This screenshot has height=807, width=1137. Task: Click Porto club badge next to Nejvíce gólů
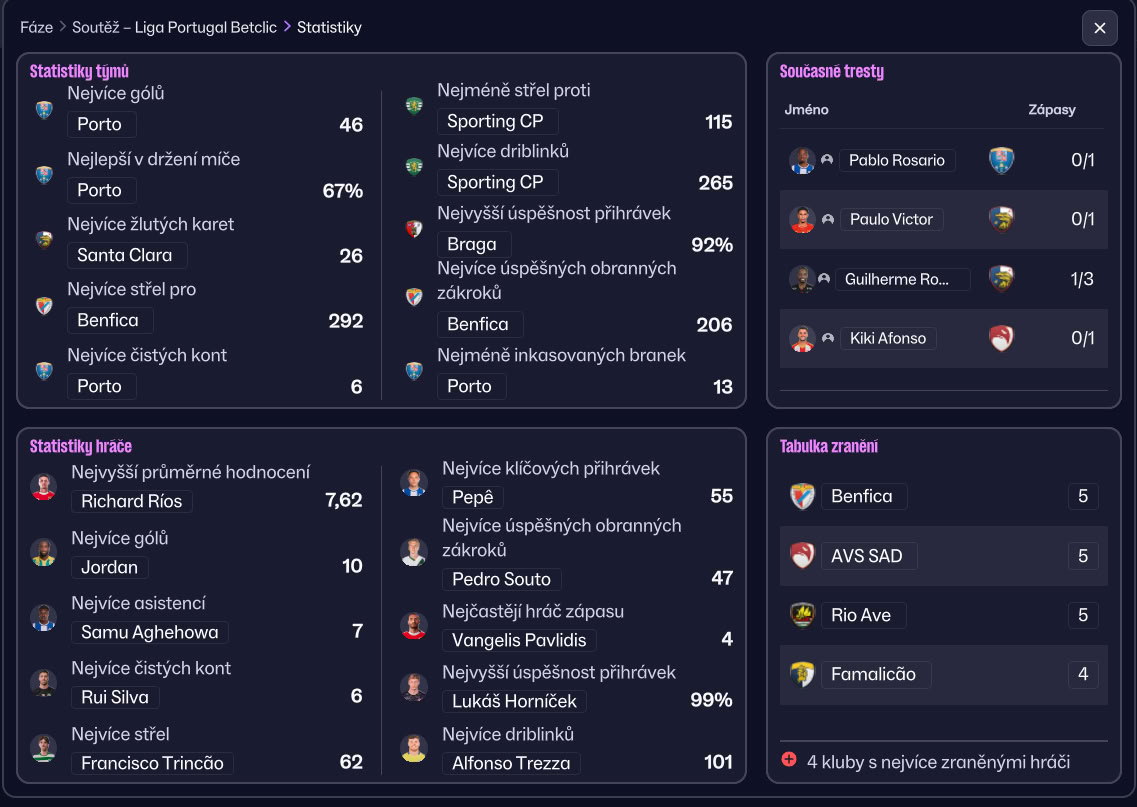coord(44,109)
